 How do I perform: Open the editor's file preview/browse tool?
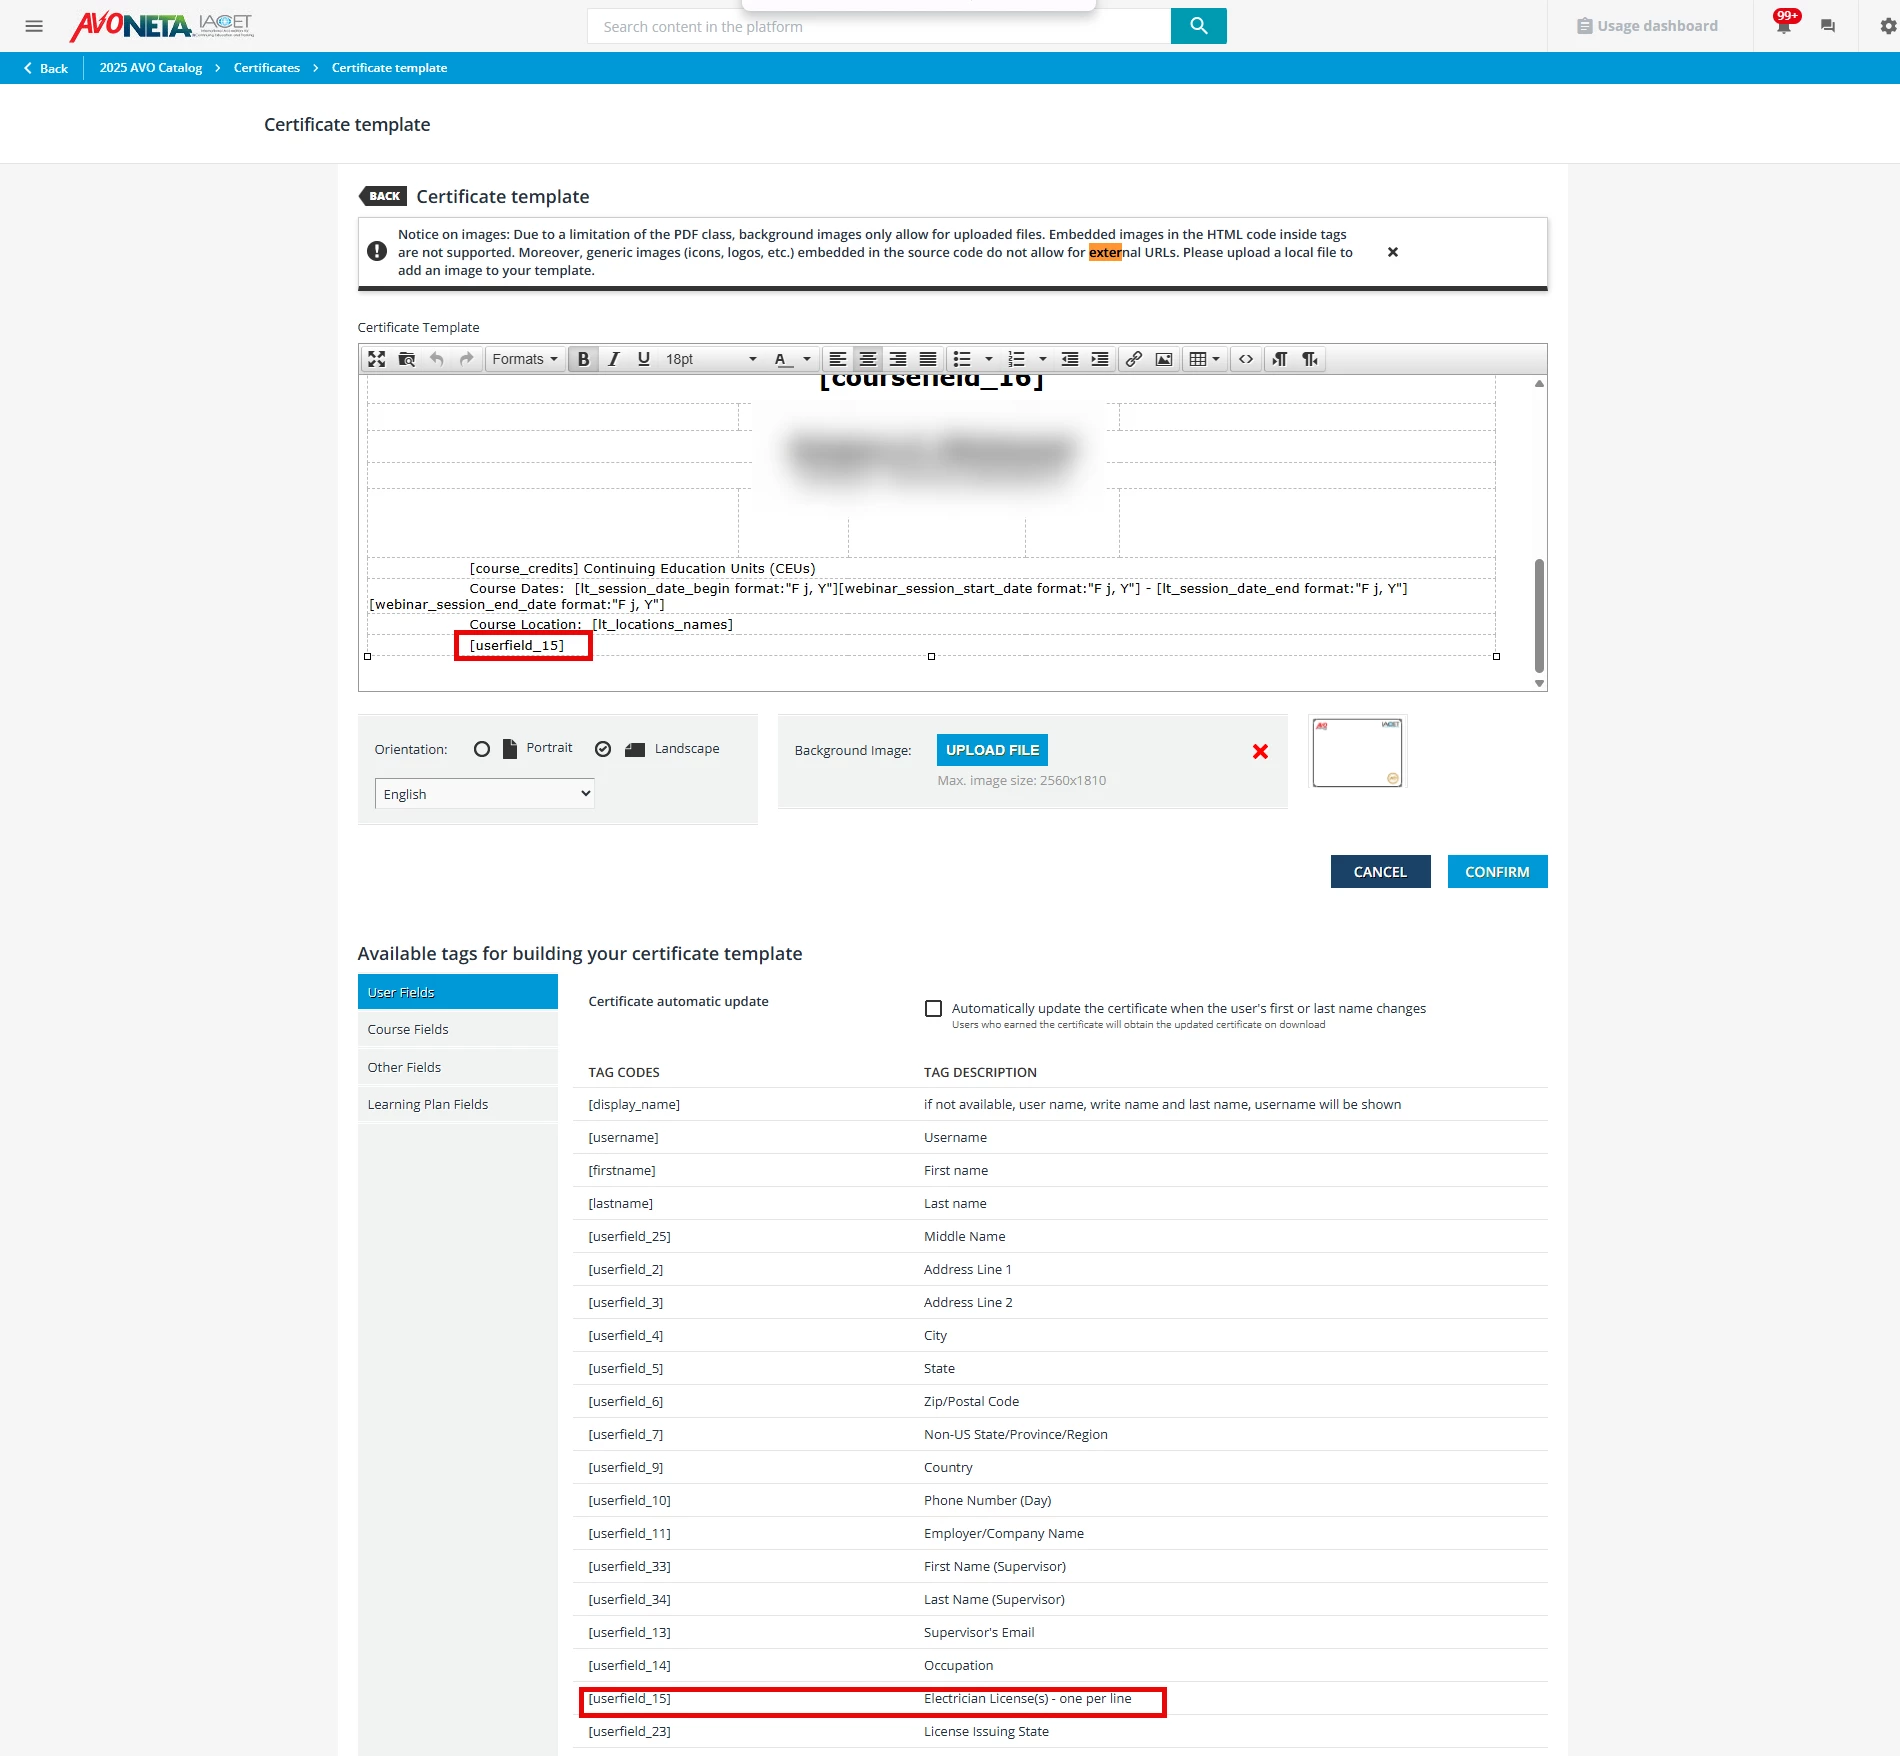406,359
